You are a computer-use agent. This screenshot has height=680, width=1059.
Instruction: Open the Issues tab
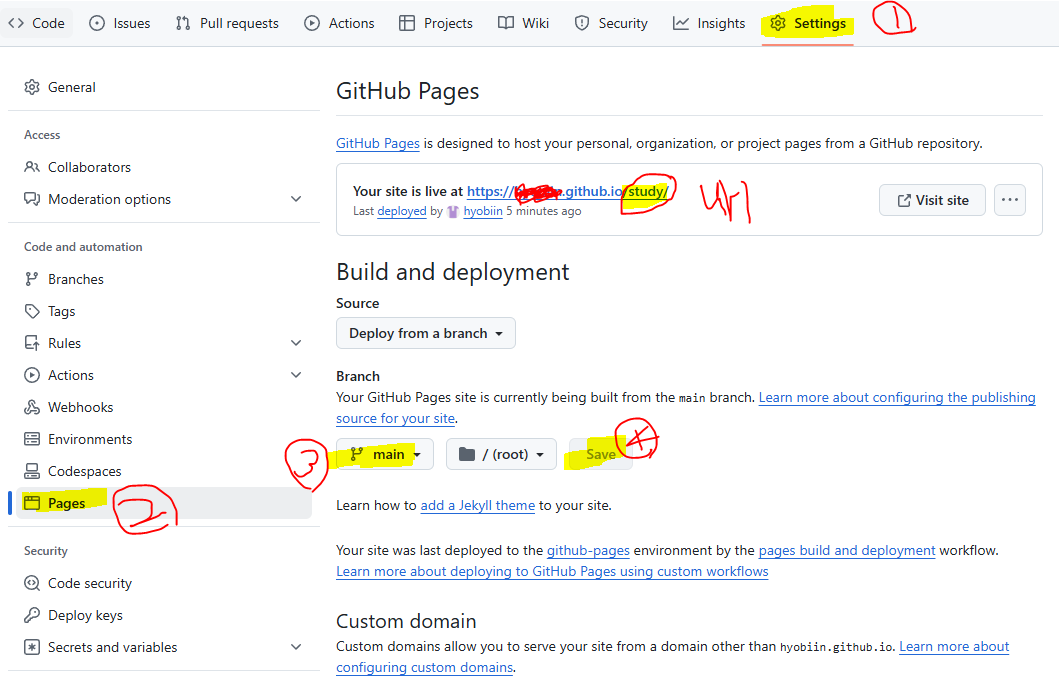[x=120, y=23]
